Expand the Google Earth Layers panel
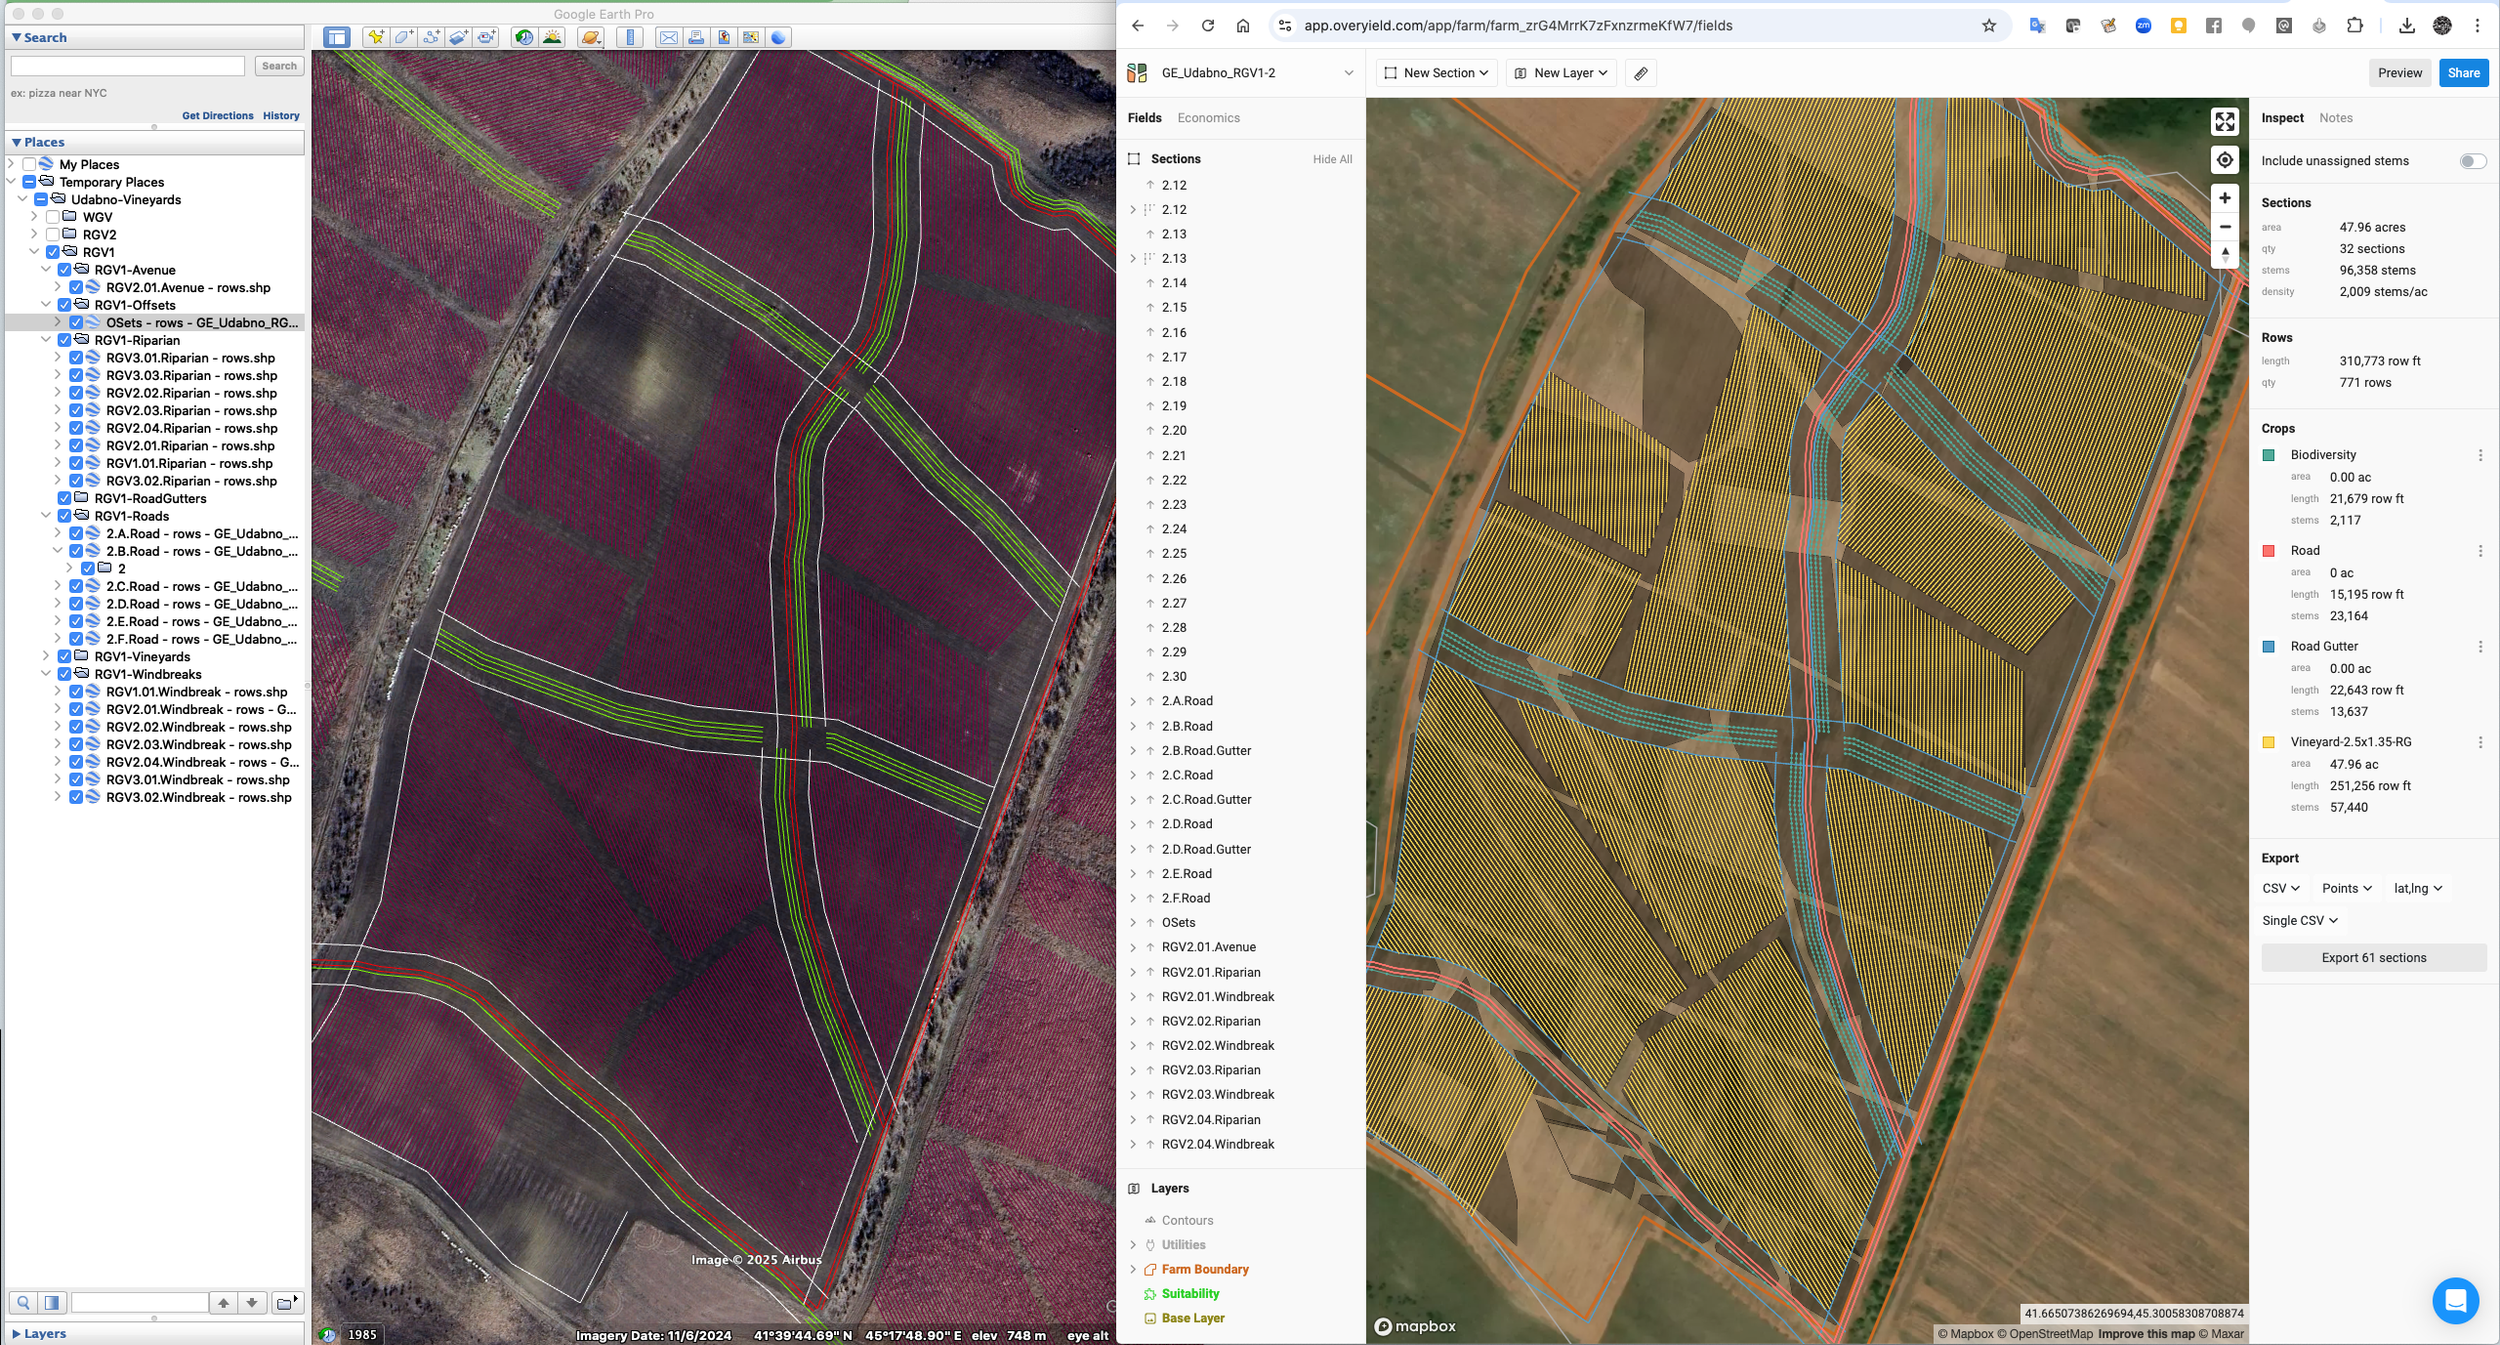2500x1345 pixels. (x=16, y=1334)
